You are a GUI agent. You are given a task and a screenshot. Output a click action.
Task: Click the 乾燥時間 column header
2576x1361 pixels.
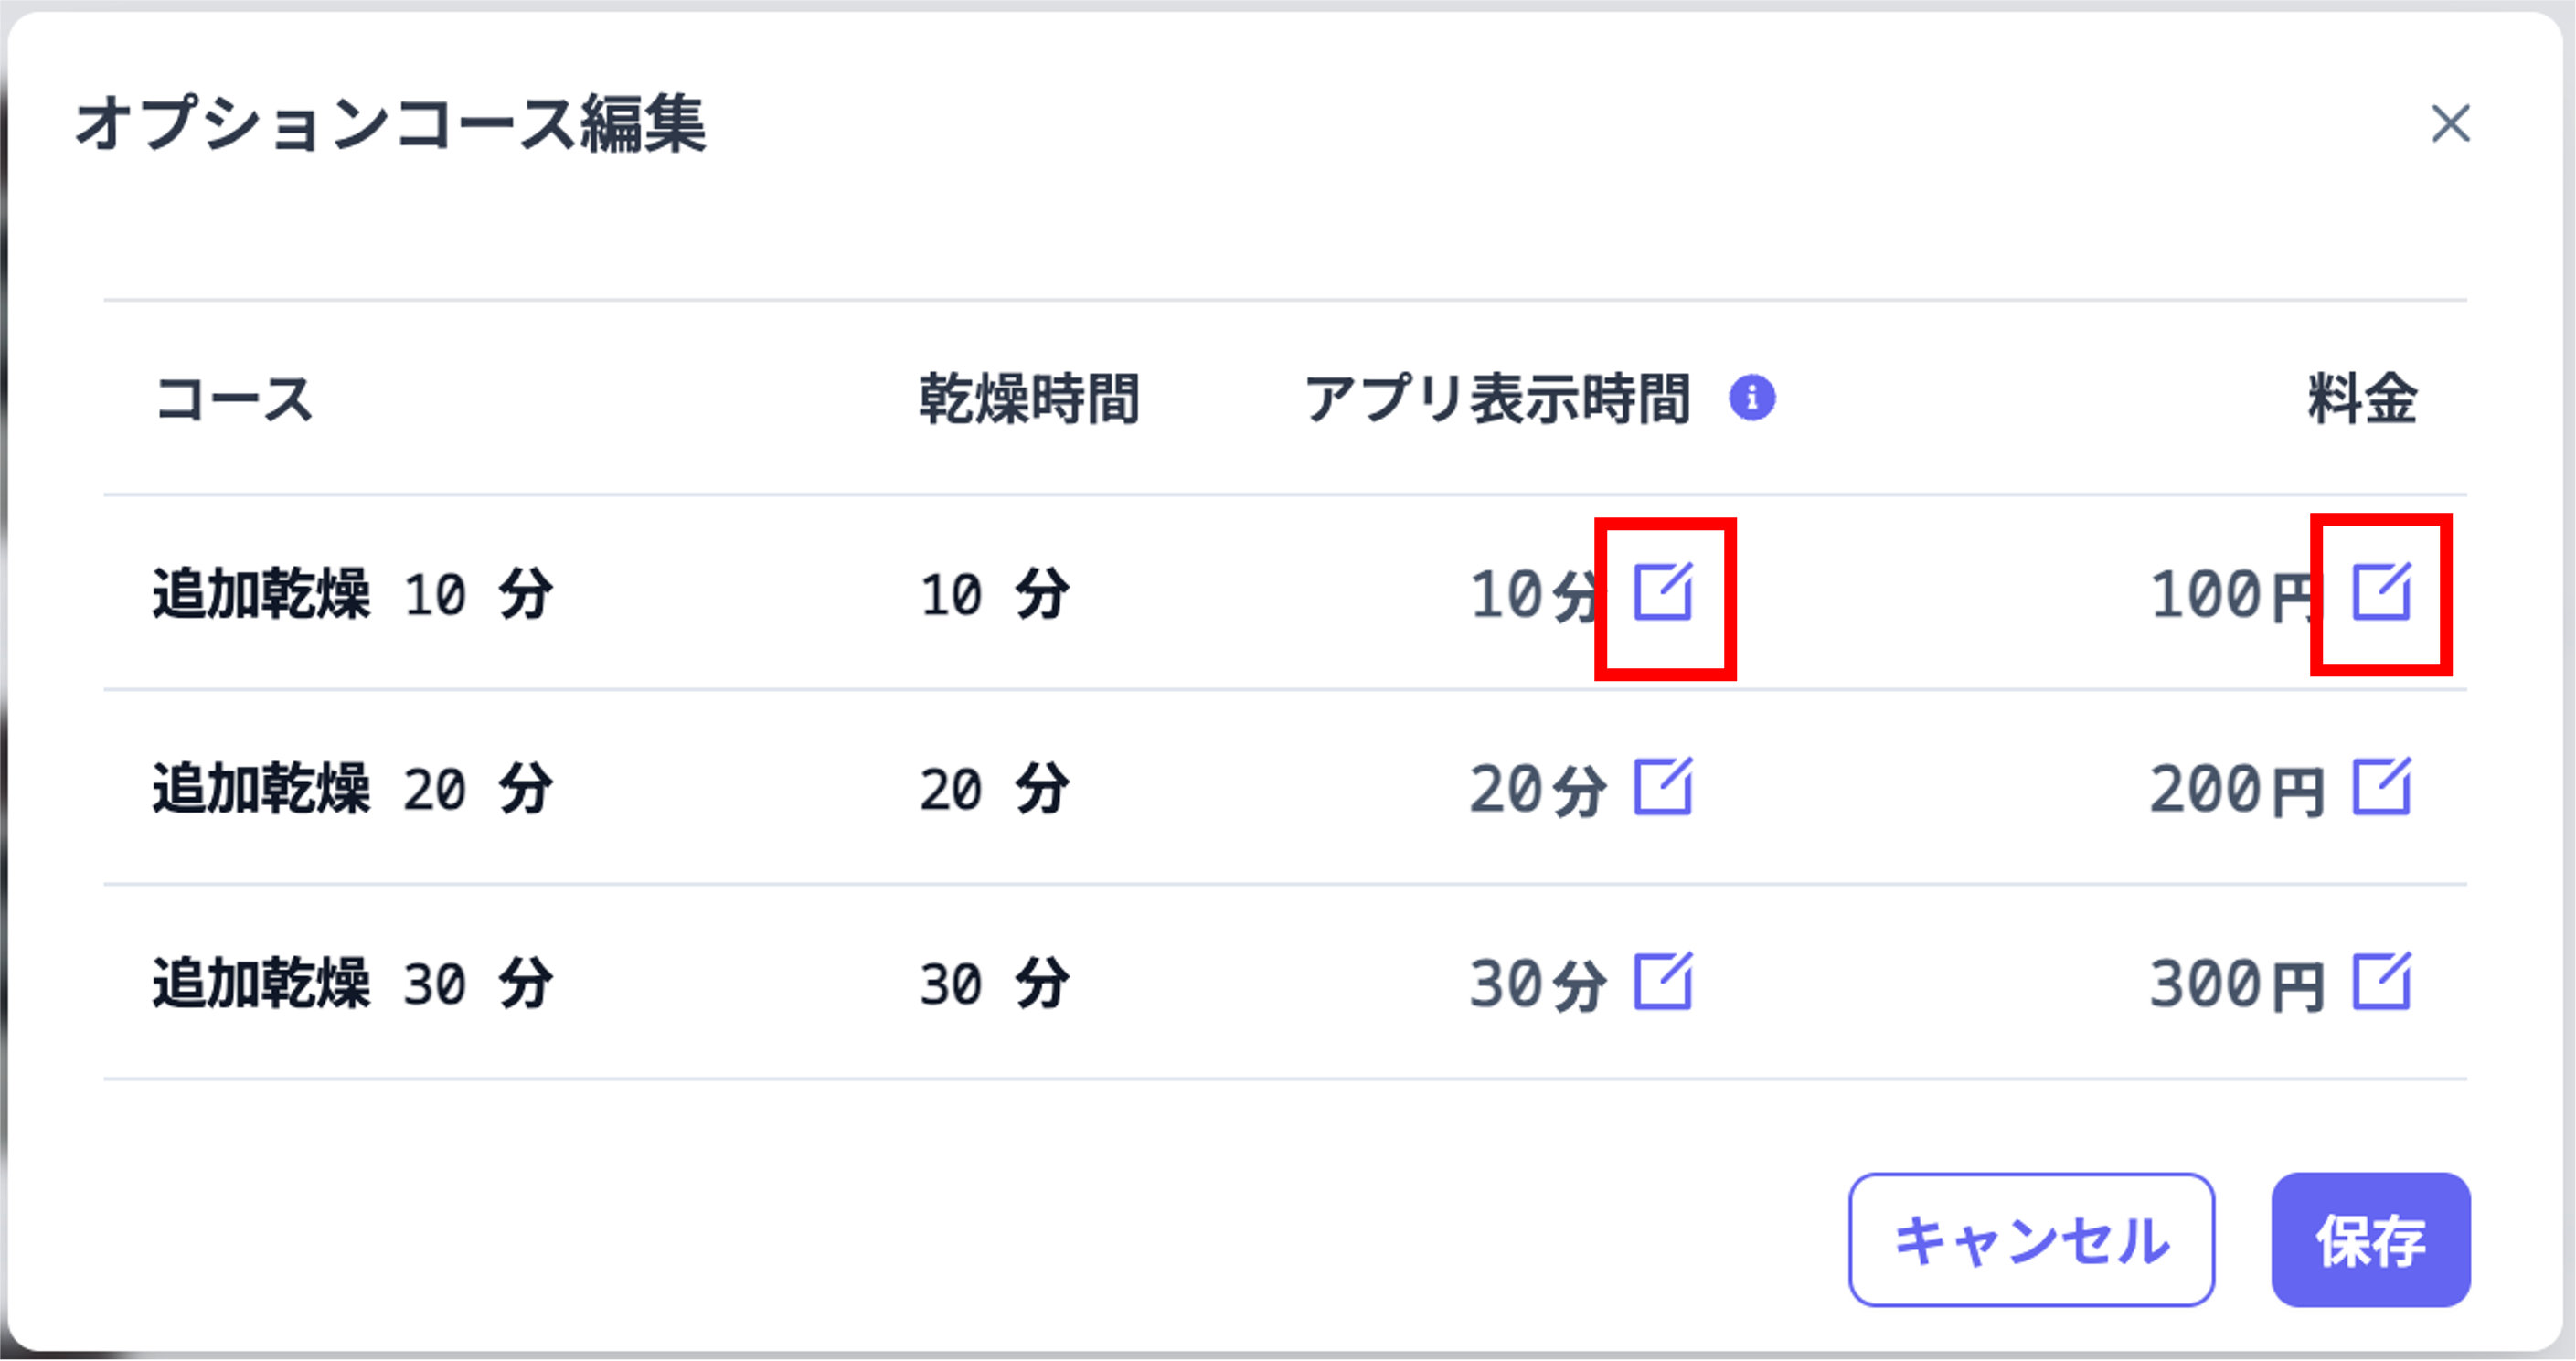1029,399
